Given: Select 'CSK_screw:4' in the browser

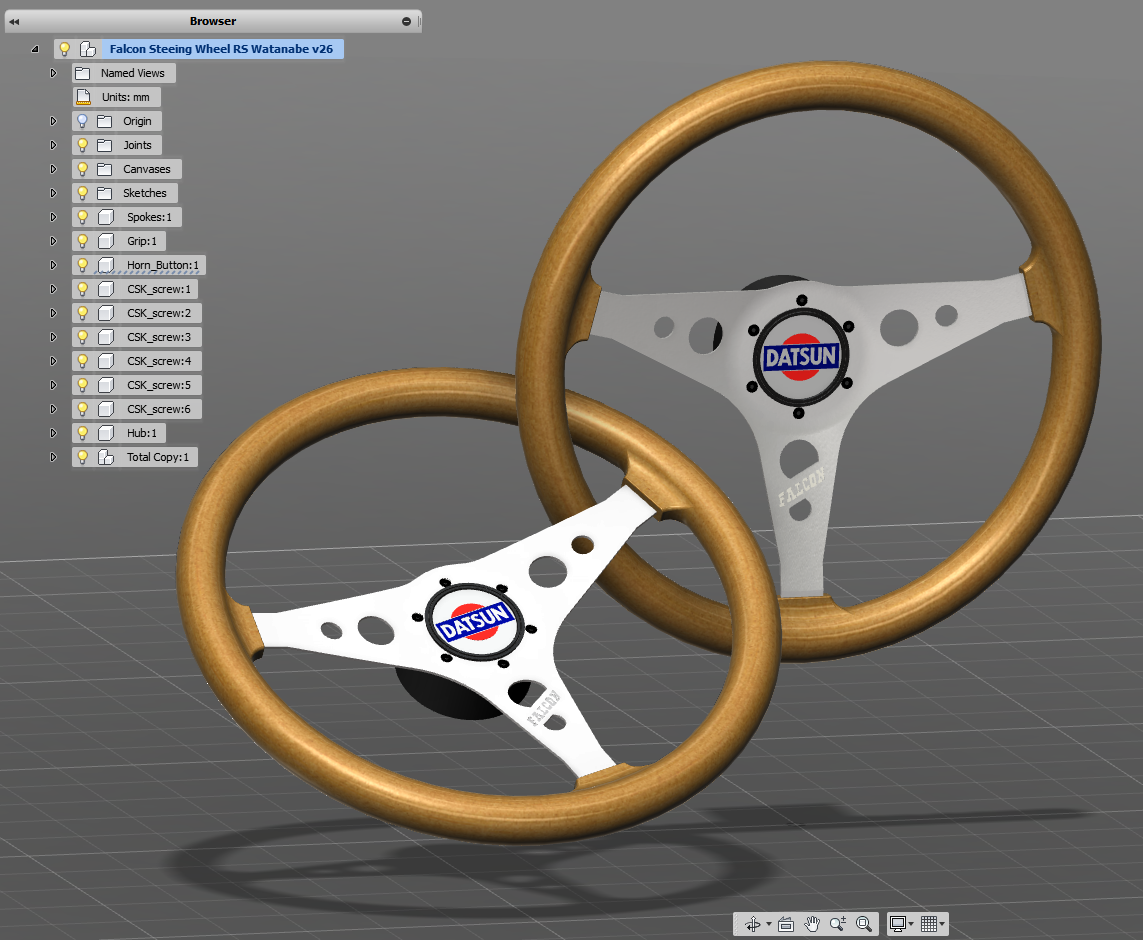Looking at the screenshot, I should tap(159, 361).
